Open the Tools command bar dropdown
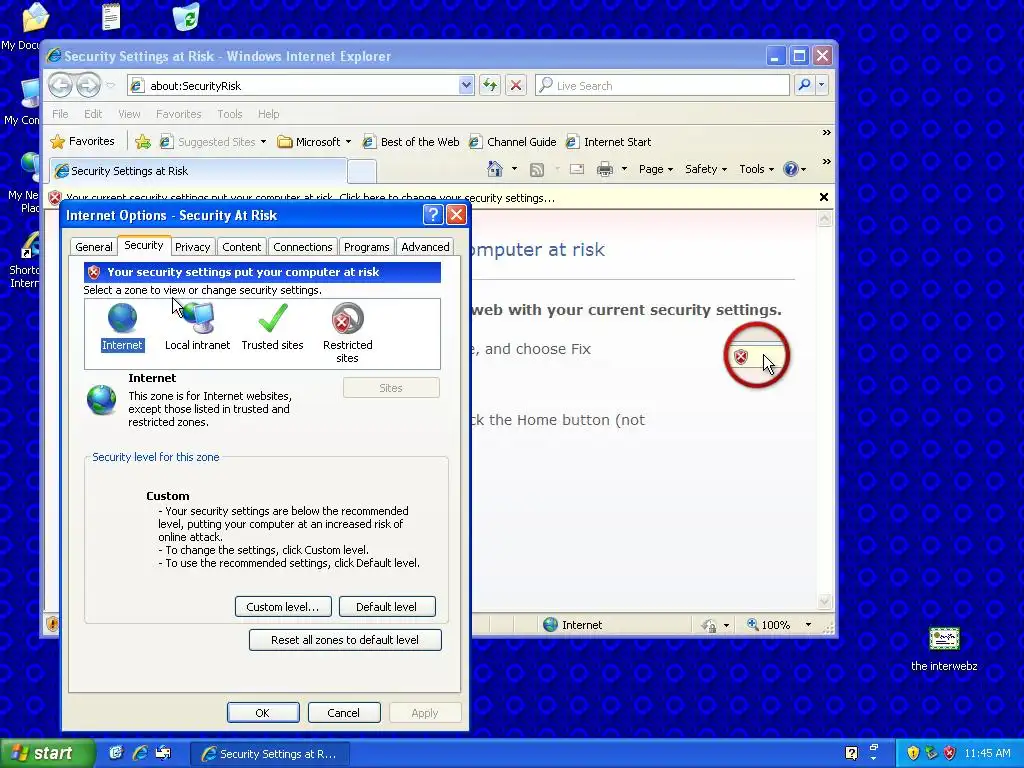 click(x=756, y=169)
